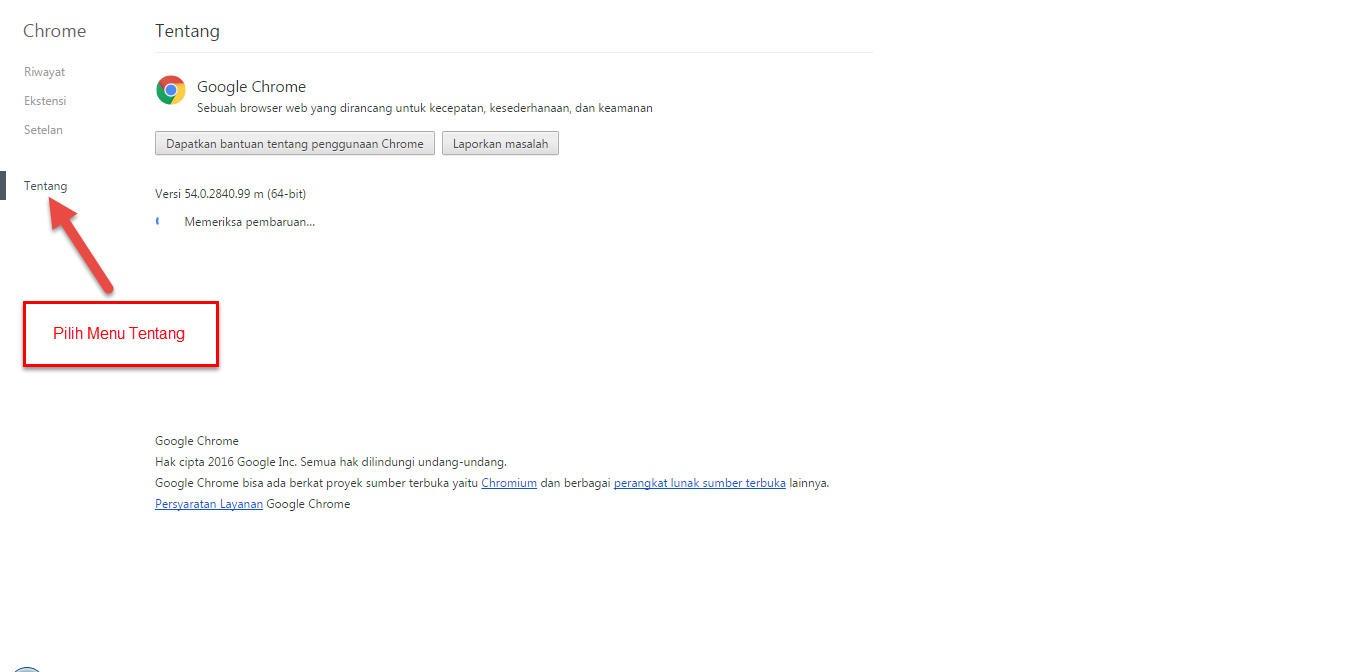Click the Chrome heading in the sidebar

tap(54, 30)
